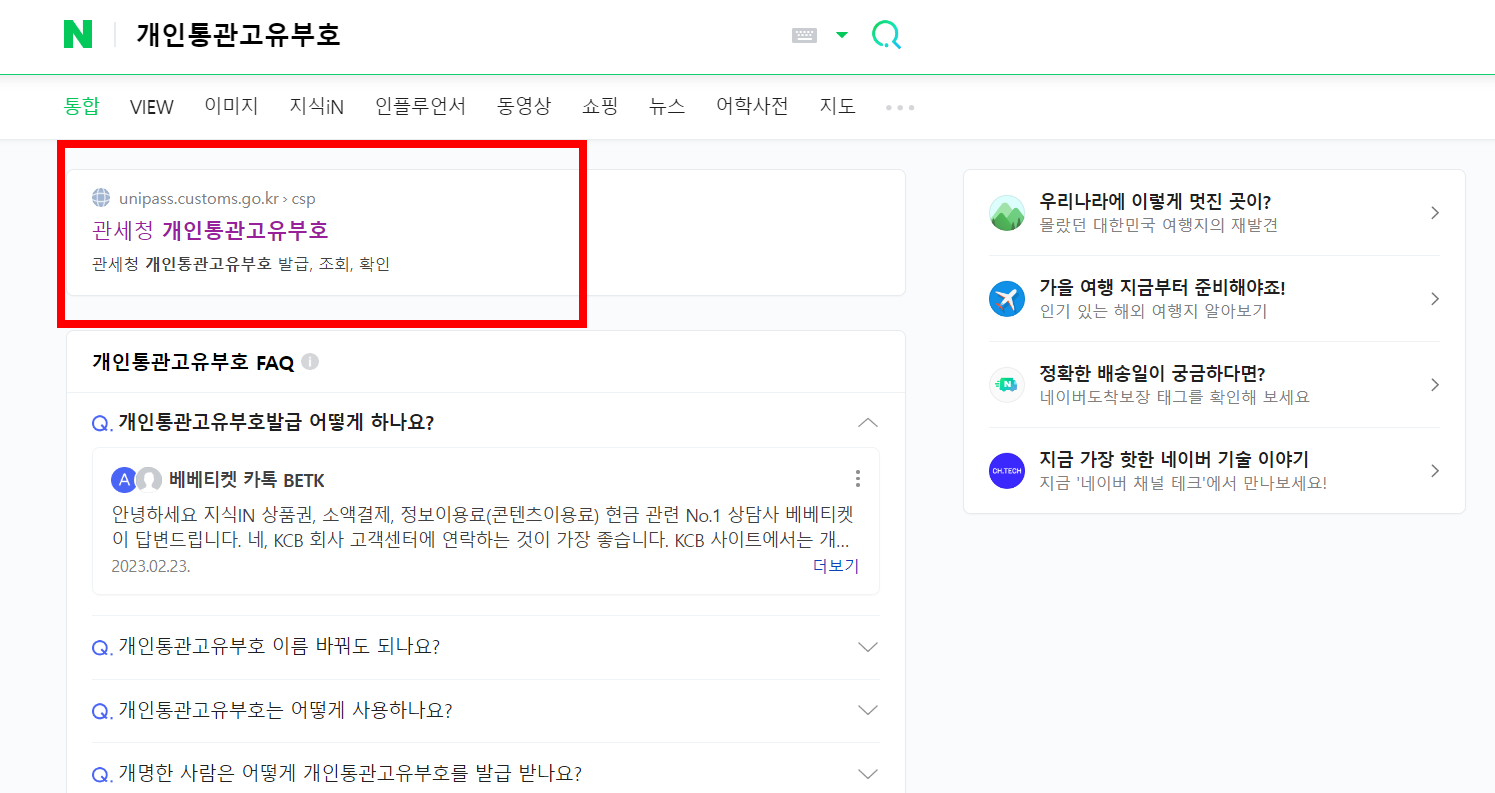Switch to the 이미지 tab

coord(231,106)
